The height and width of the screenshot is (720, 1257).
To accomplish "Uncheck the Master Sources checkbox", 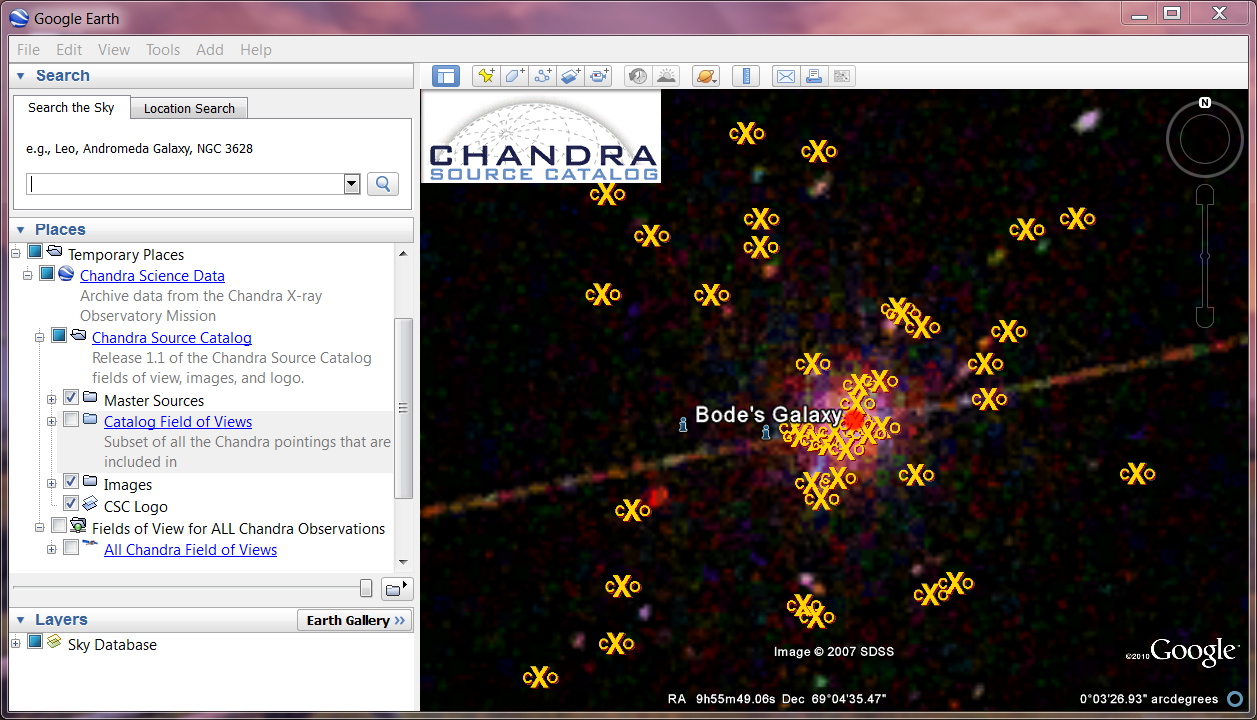I will tap(71, 400).
